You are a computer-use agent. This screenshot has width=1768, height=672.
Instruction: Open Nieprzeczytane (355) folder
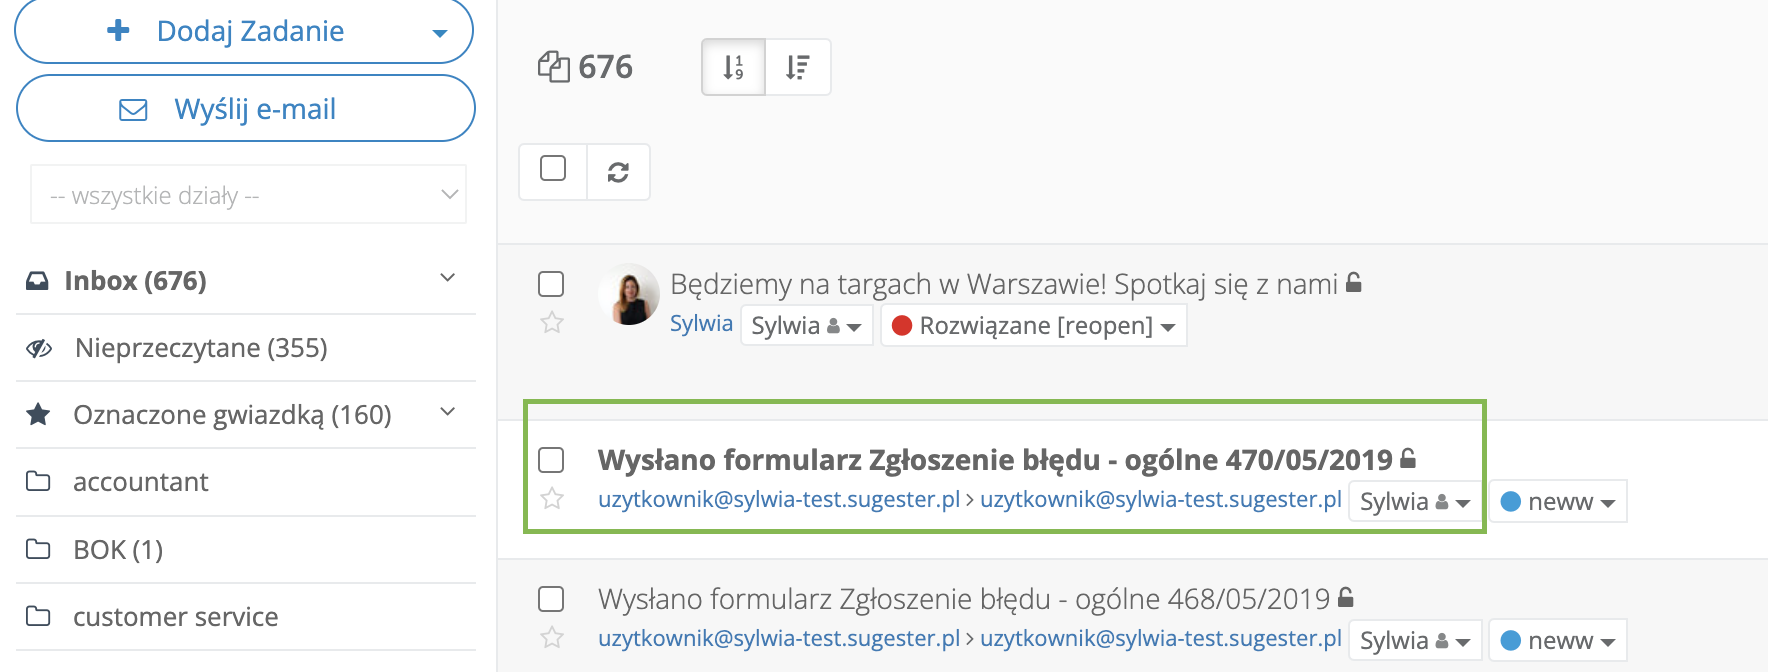(201, 348)
